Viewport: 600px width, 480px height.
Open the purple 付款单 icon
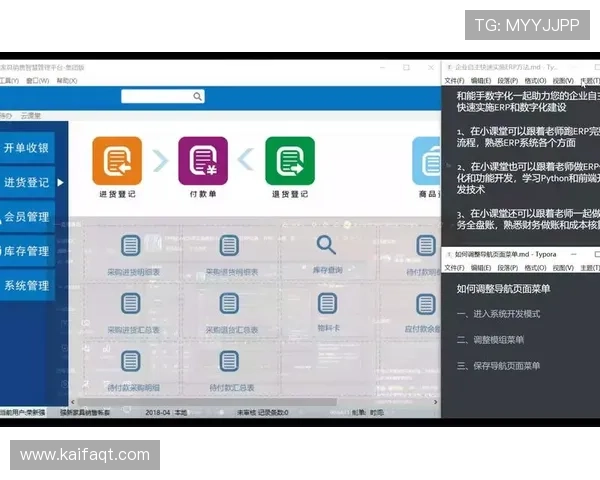pos(203,161)
